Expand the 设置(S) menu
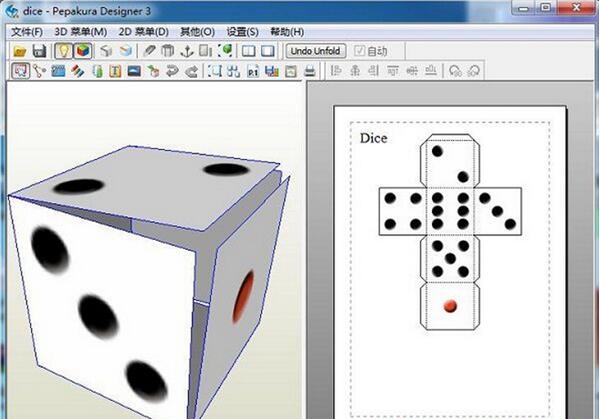This screenshot has height=419, width=600. tap(242, 31)
